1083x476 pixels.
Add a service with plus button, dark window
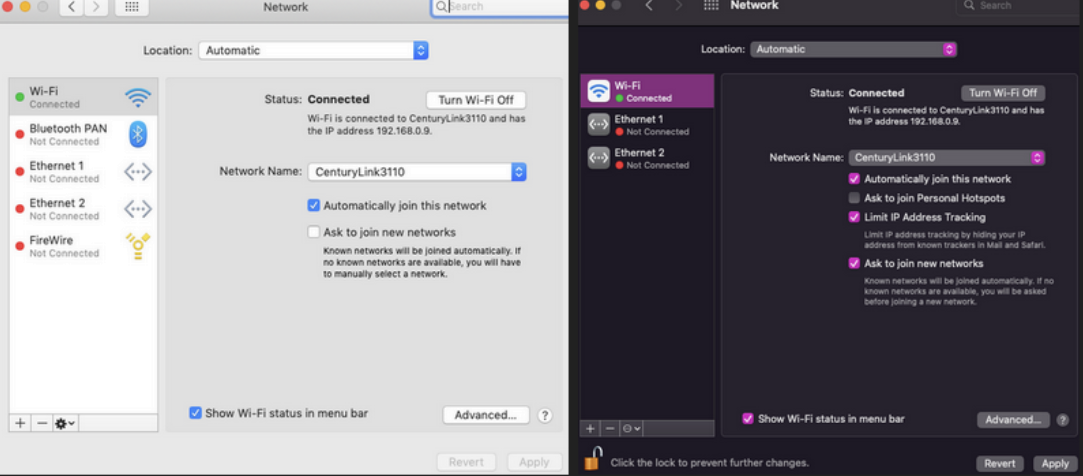click(x=590, y=428)
